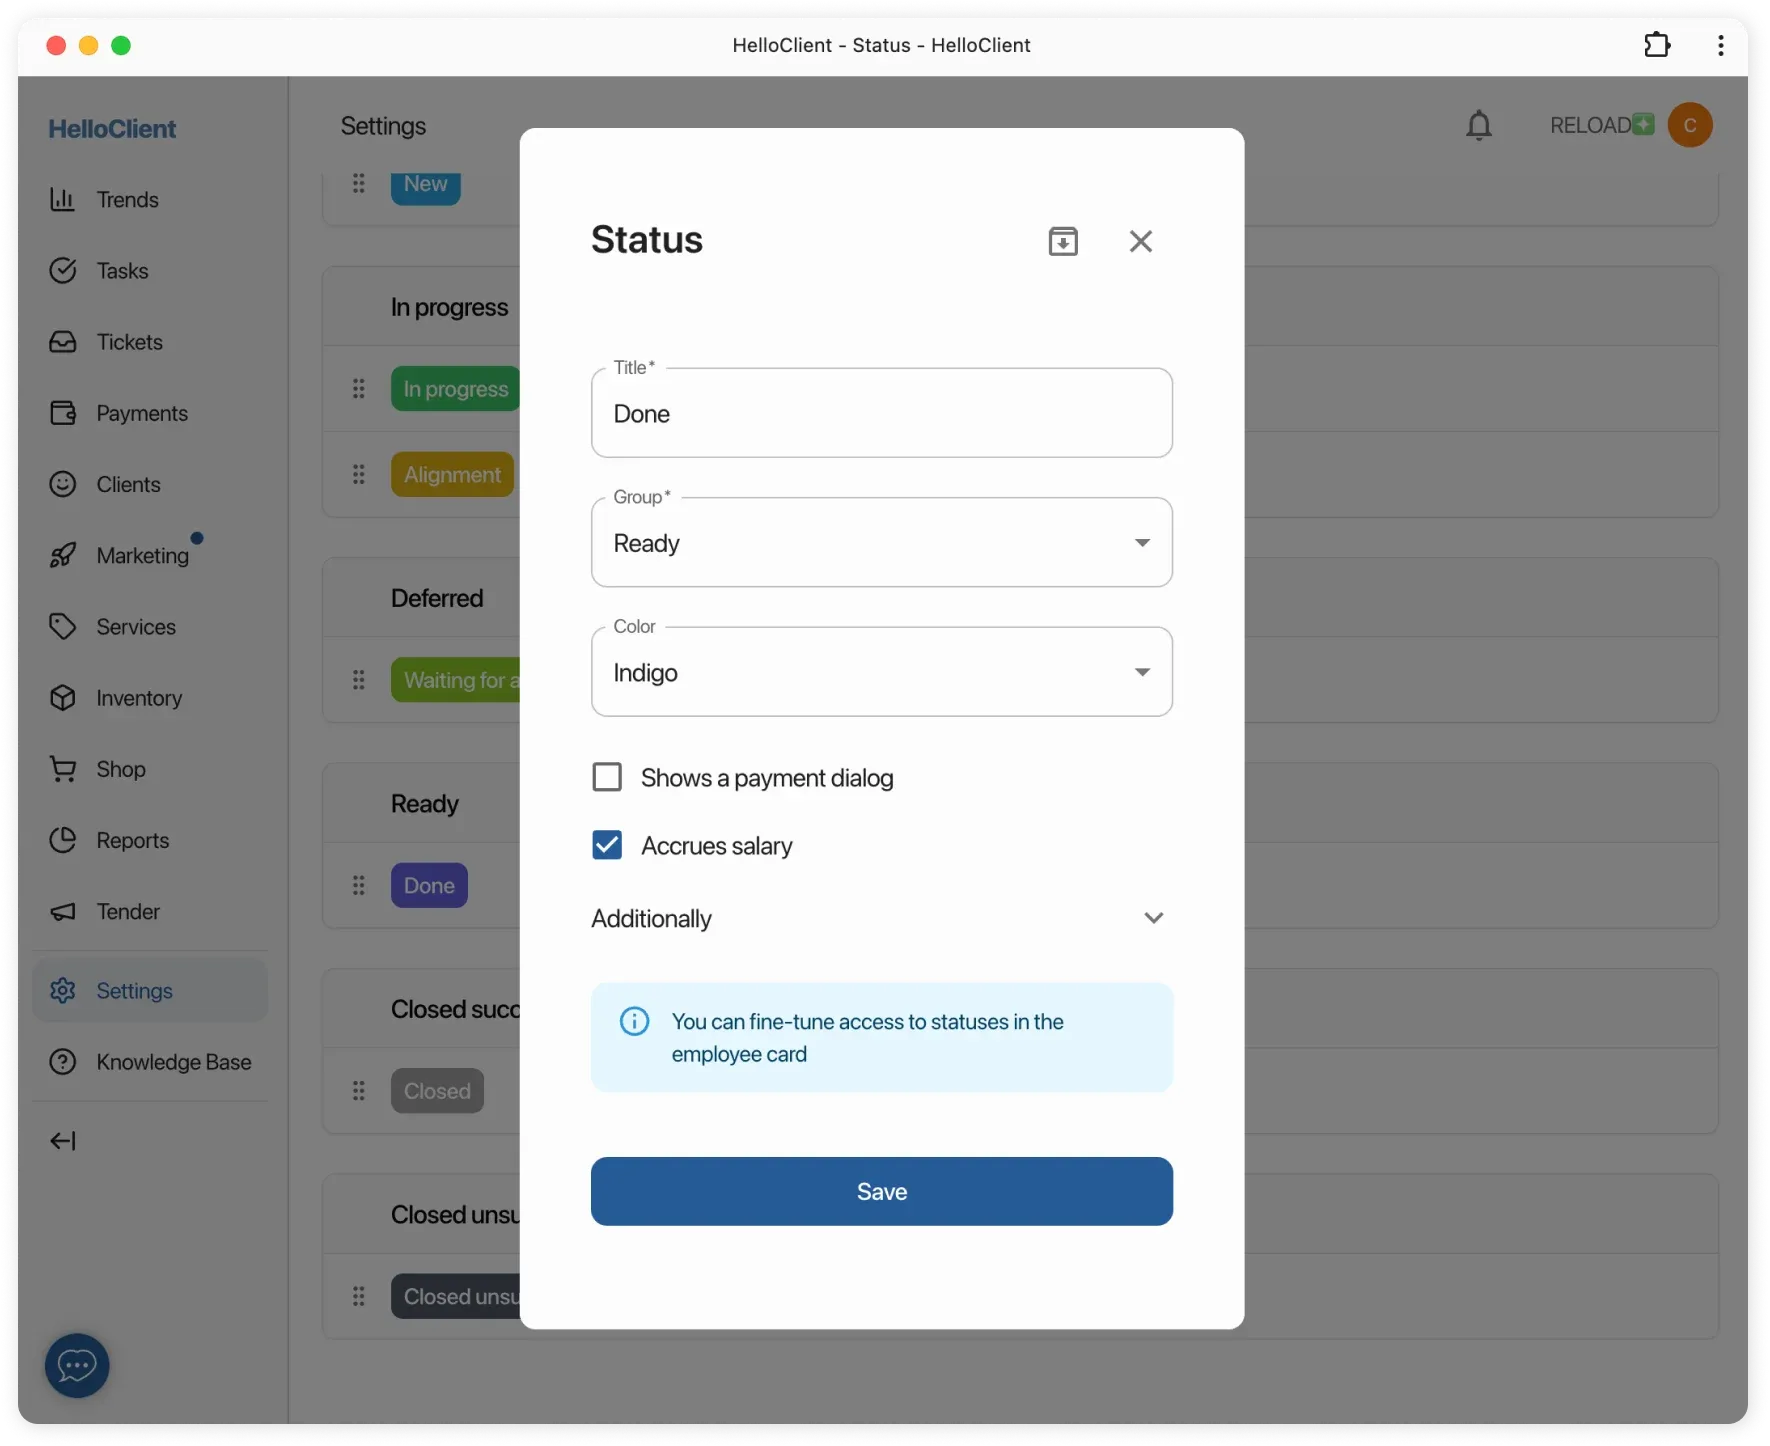Open the chat support widget
The width and height of the screenshot is (1770, 1446).
coord(76,1366)
